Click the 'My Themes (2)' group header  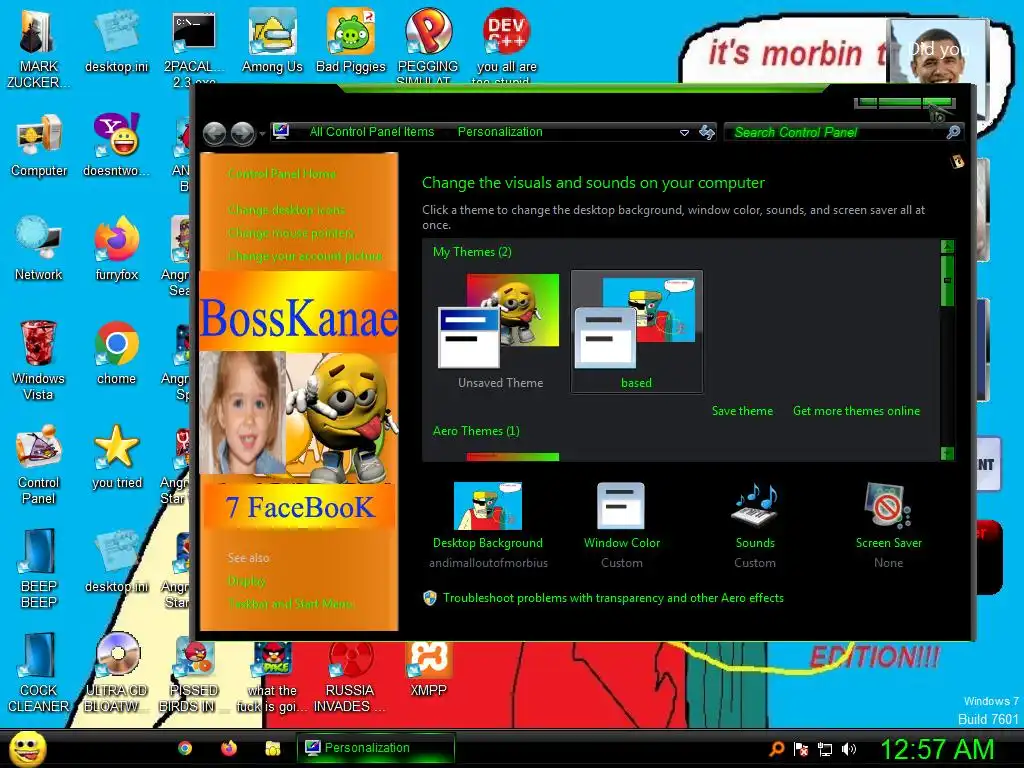[472, 252]
